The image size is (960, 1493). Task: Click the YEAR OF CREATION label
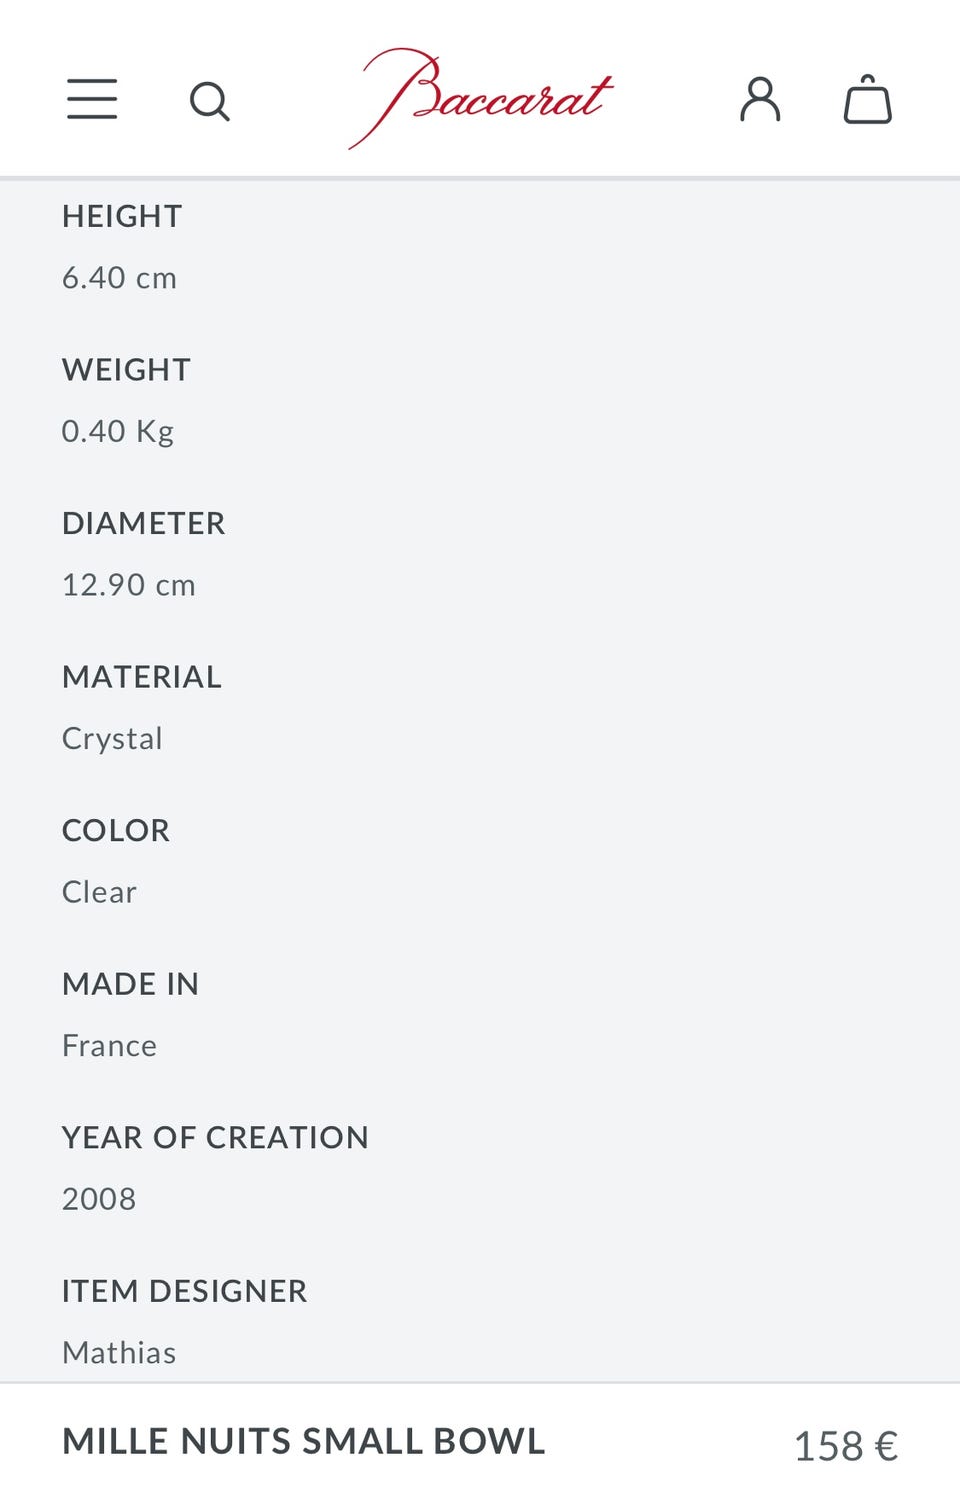pyautogui.click(x=215, y=1138)
